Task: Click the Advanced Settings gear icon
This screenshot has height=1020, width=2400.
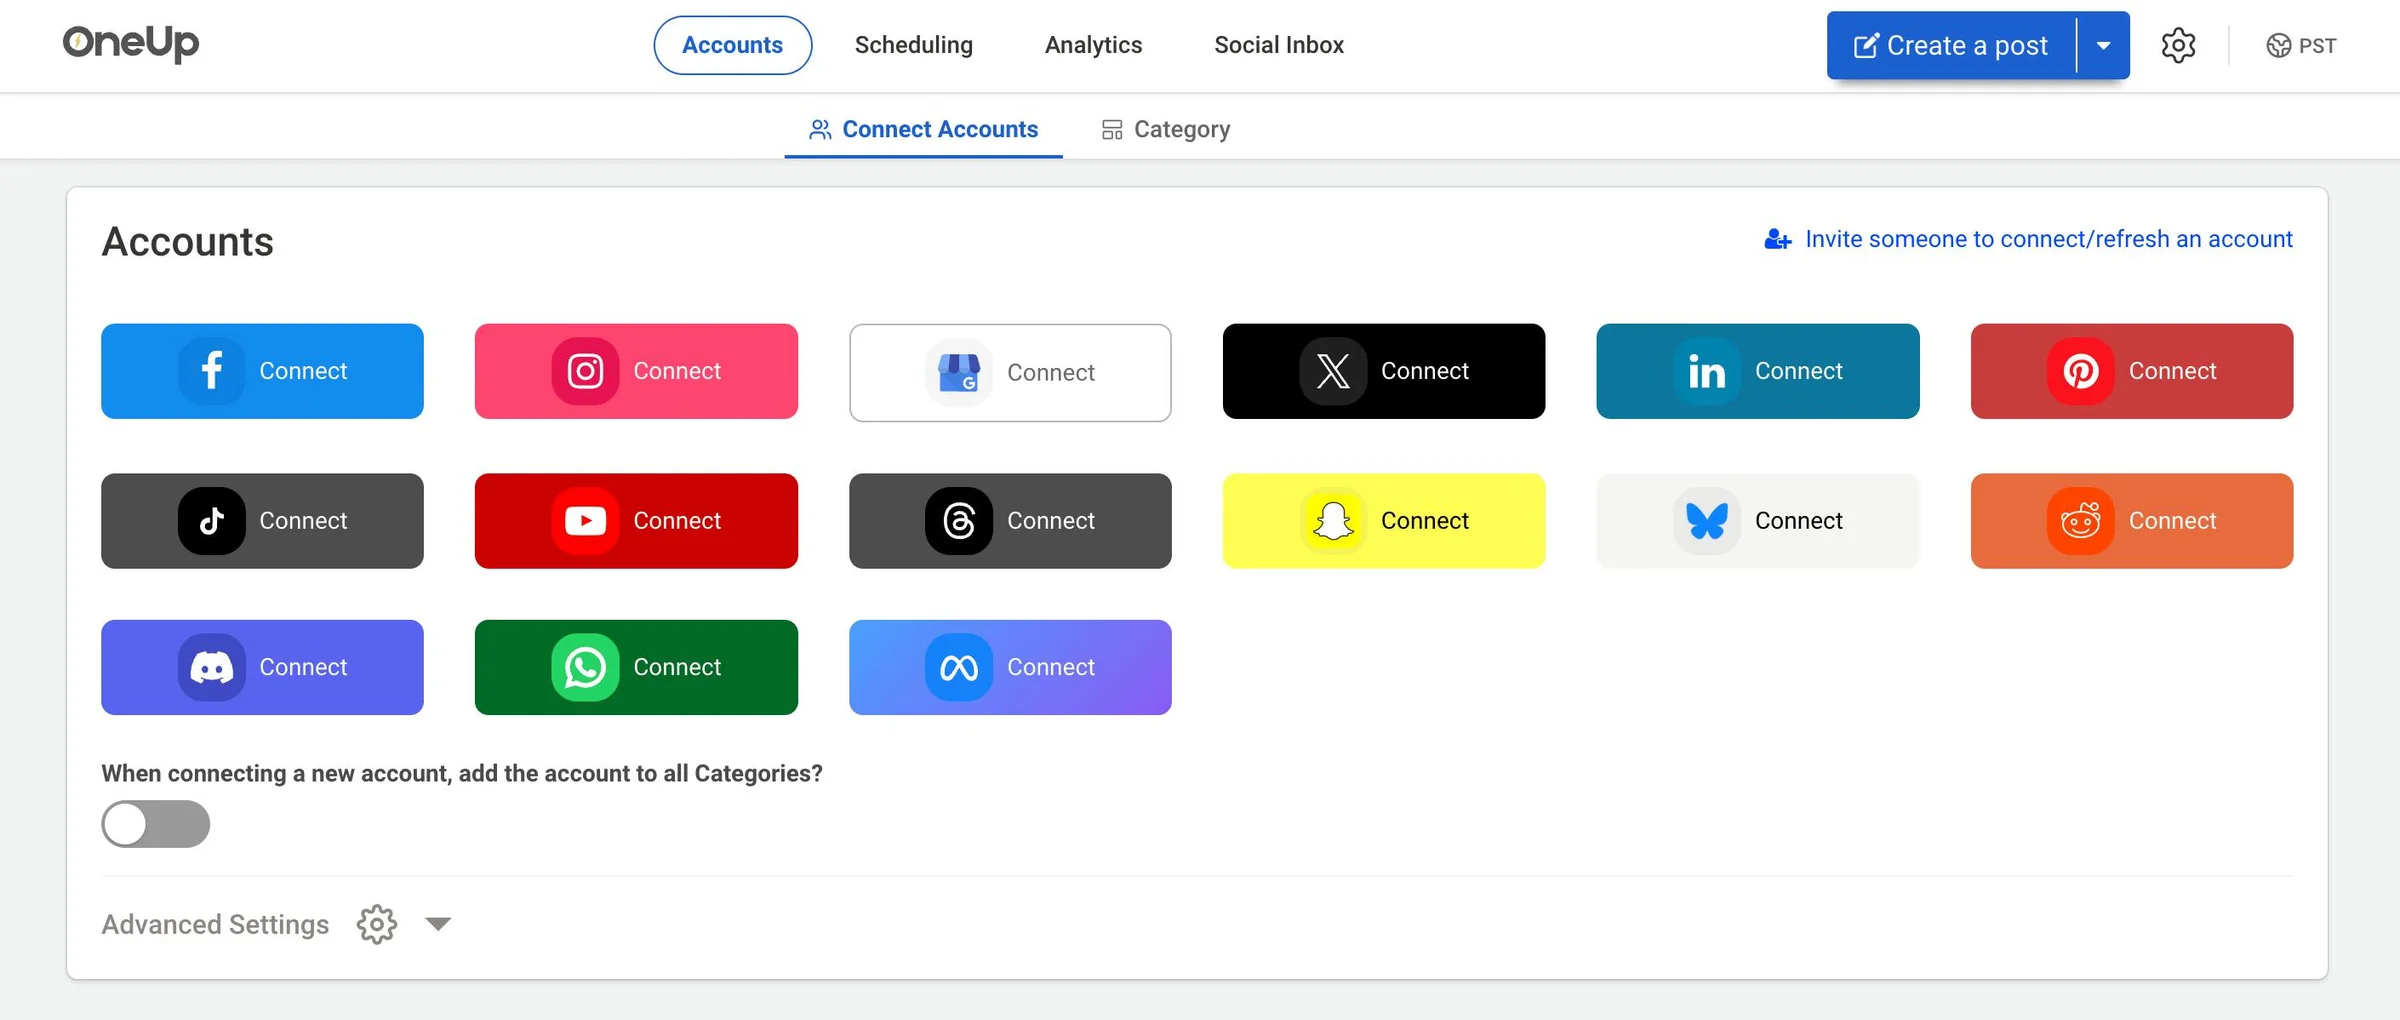Action: pos(377,924)
